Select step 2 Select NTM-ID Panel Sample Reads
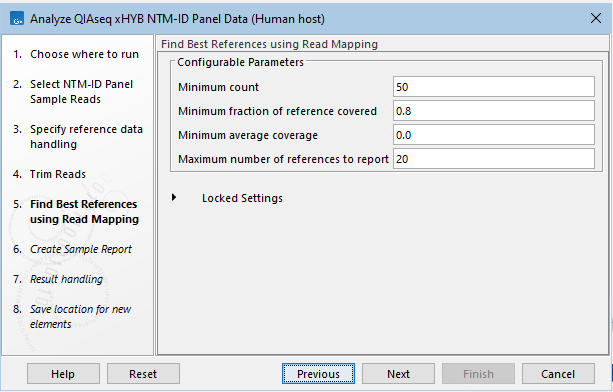This screenshot has height=392, width=613. pos(73,92)
